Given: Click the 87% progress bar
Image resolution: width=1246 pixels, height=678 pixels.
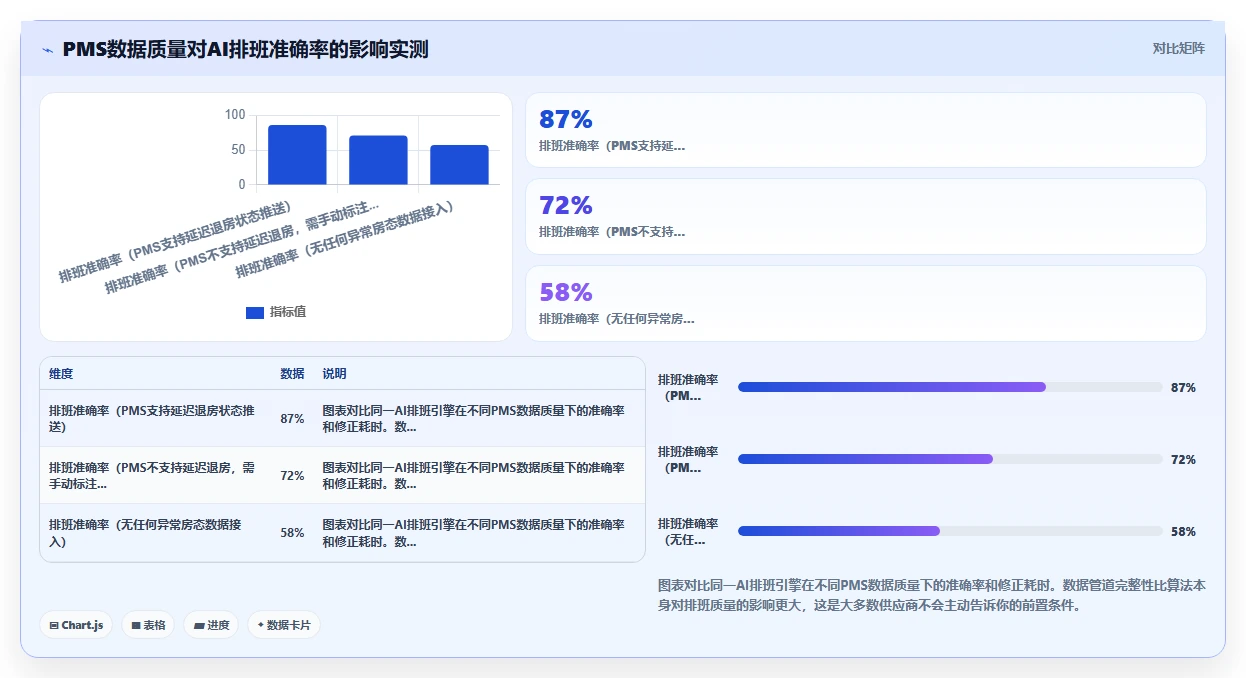Looking at the screenshot, I should click(x=950, y=387).
